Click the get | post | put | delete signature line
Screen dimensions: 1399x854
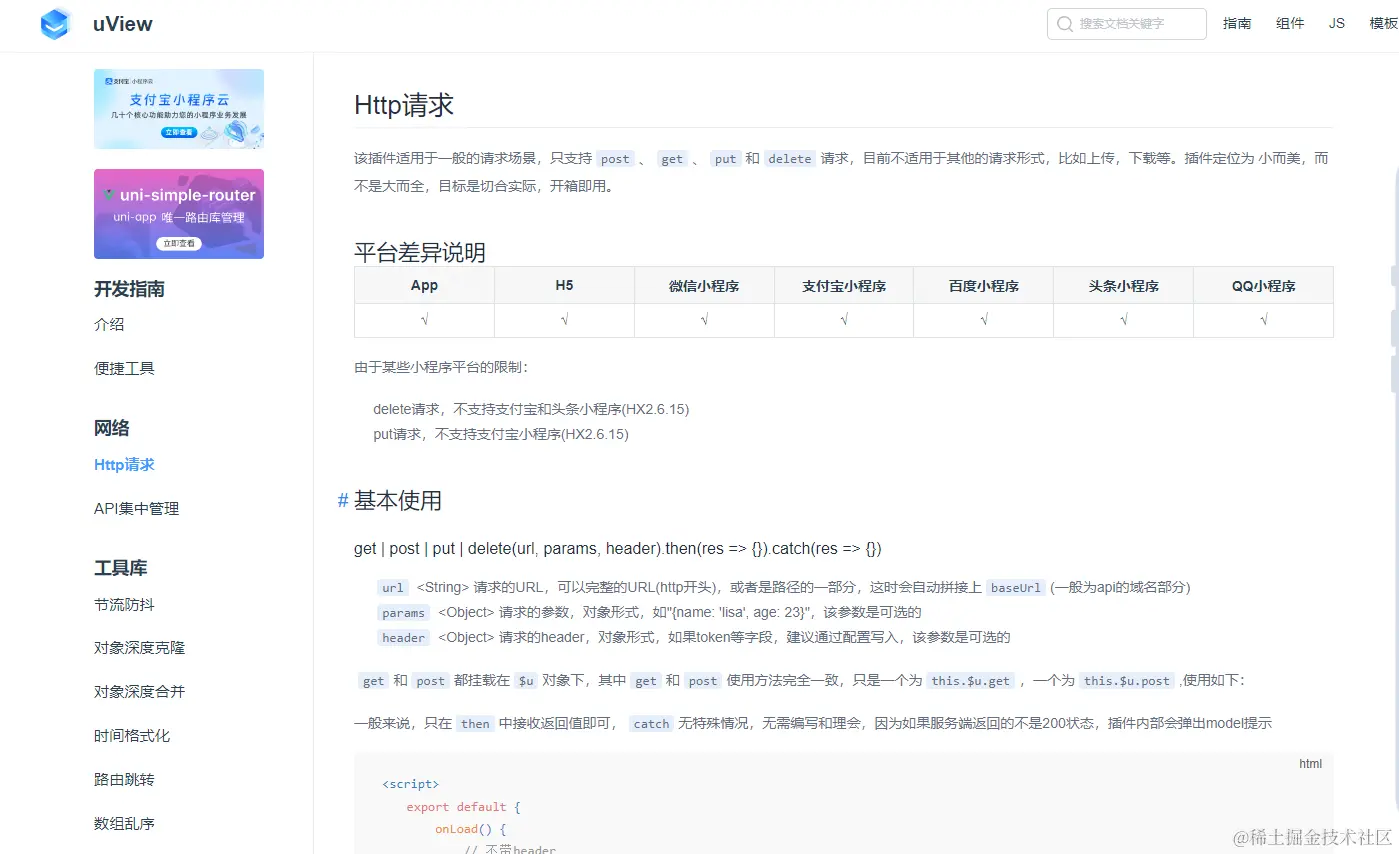coord(618,549)
